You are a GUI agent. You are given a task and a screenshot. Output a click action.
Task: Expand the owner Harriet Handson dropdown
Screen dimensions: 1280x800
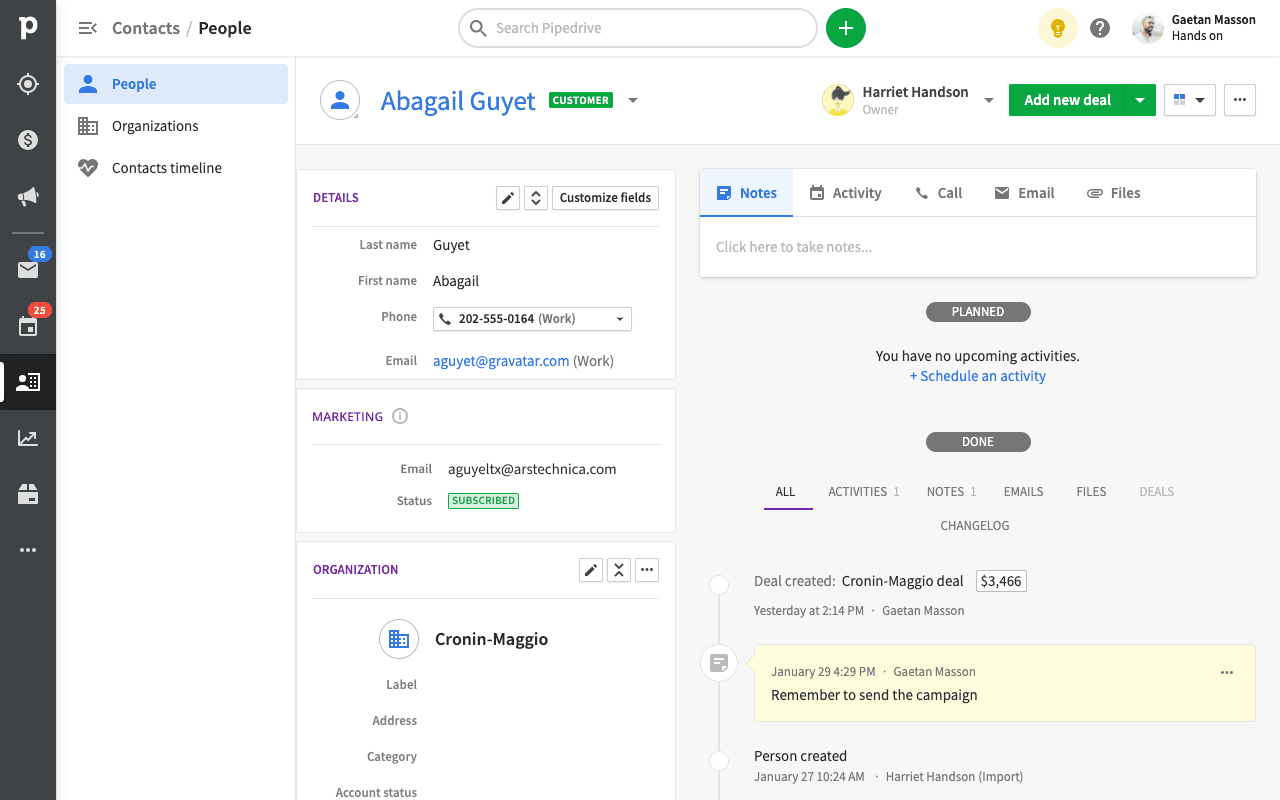click(988, 100)
